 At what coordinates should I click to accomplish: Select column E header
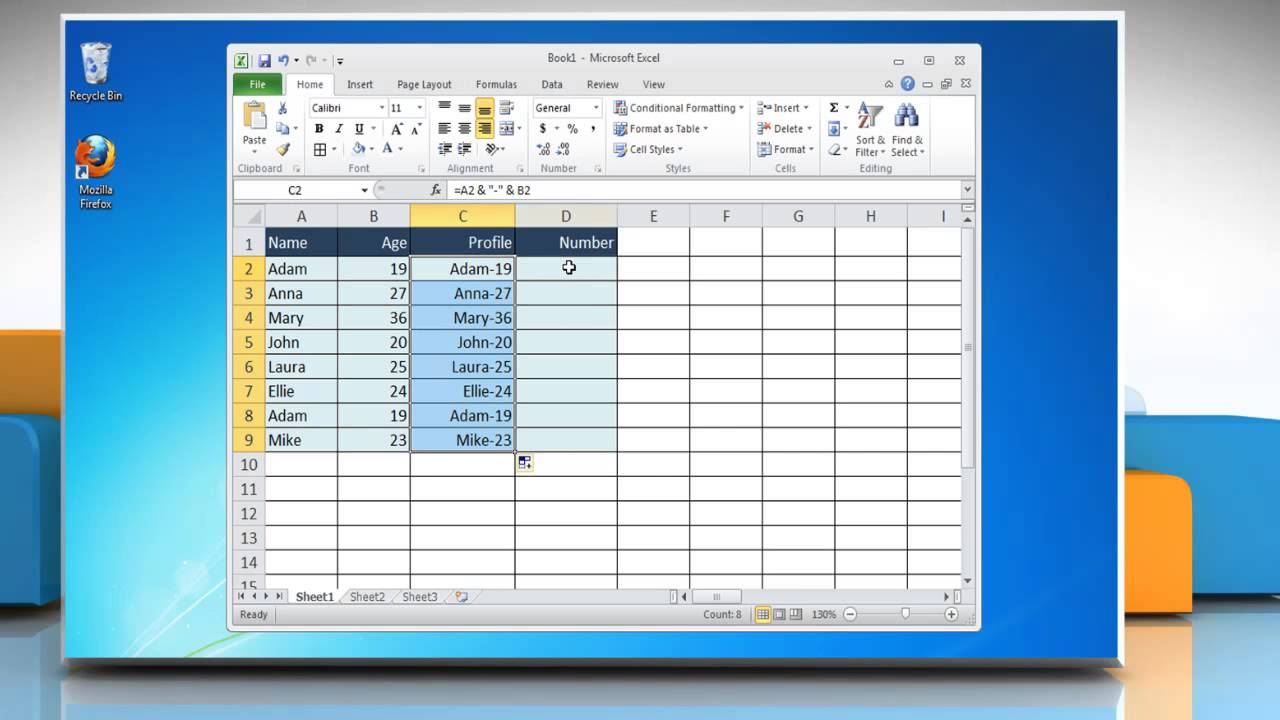click(653, 216)
